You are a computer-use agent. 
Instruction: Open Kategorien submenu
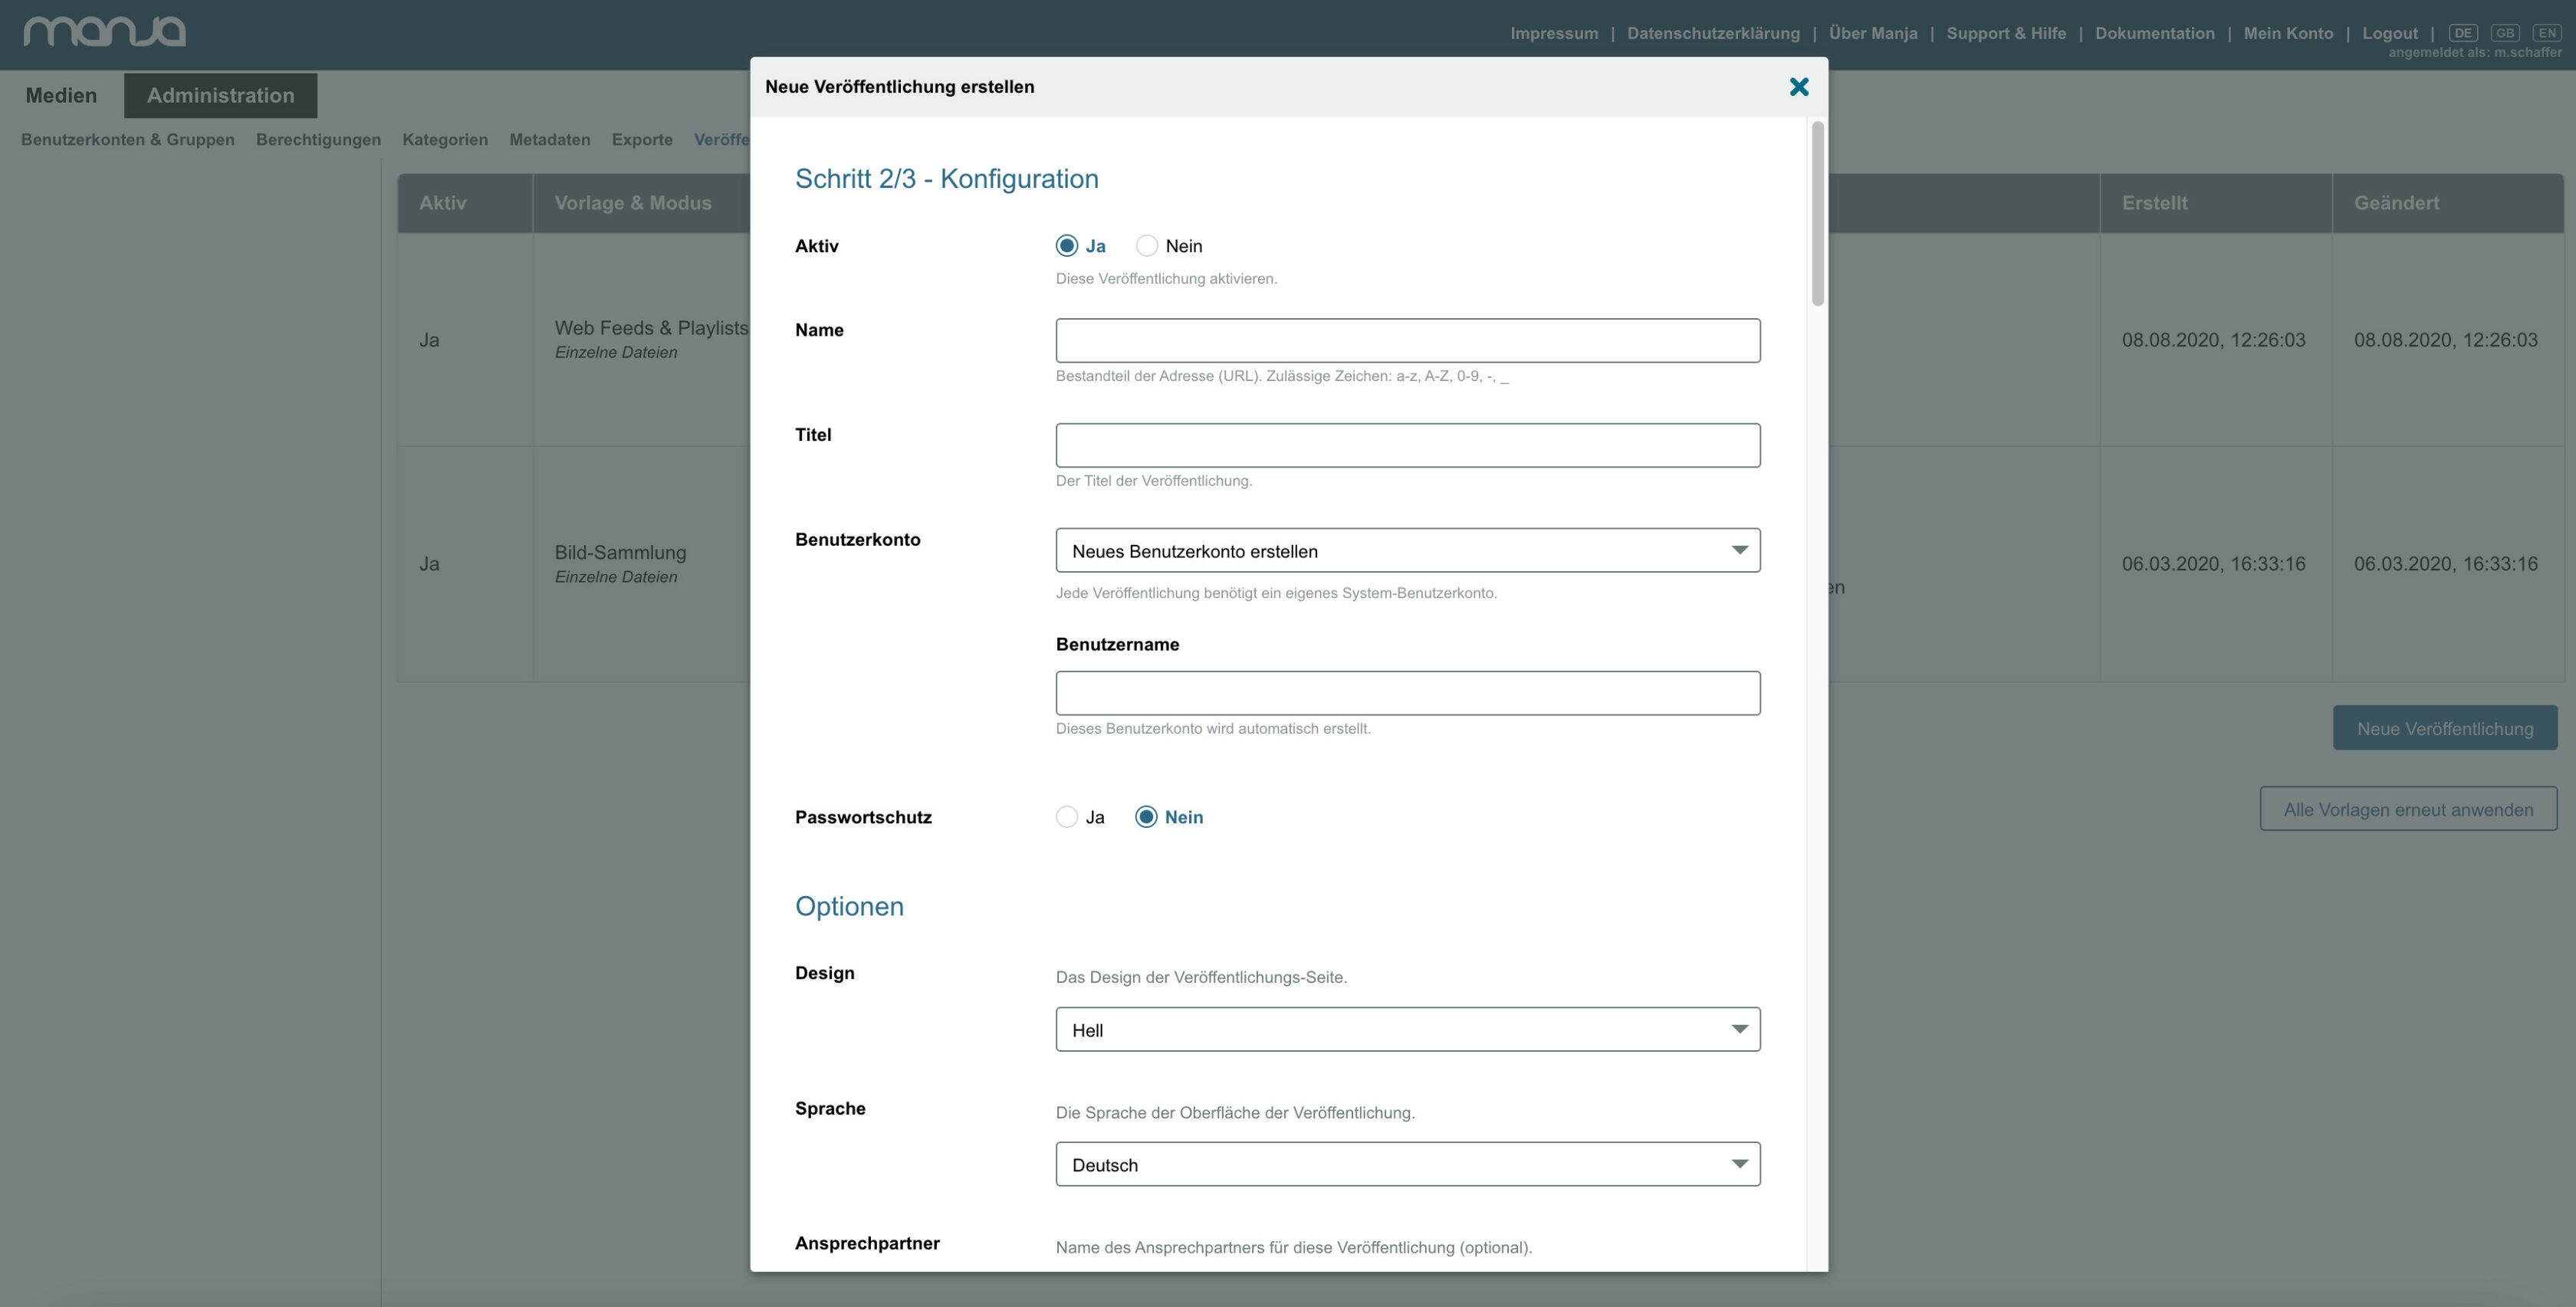pyautogui.click(x=445, y=140)
